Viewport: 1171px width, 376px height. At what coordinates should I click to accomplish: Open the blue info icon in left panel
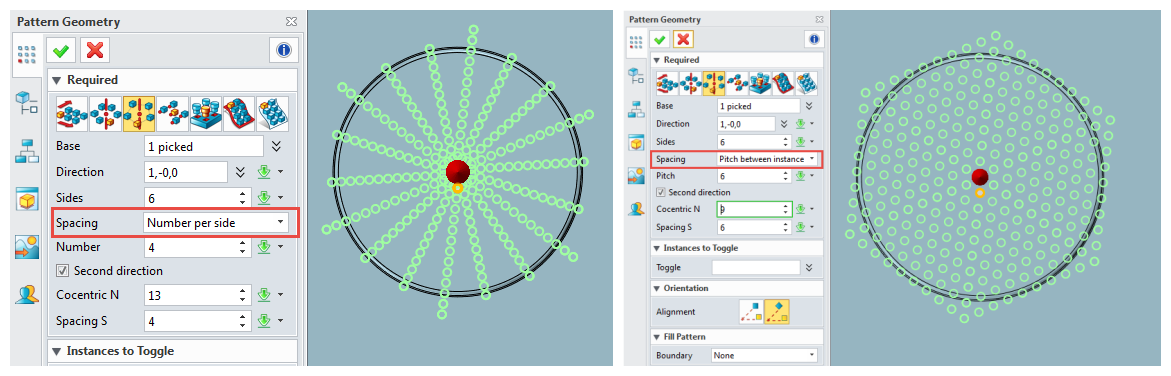pyautogui.click(x=283, y=51)
